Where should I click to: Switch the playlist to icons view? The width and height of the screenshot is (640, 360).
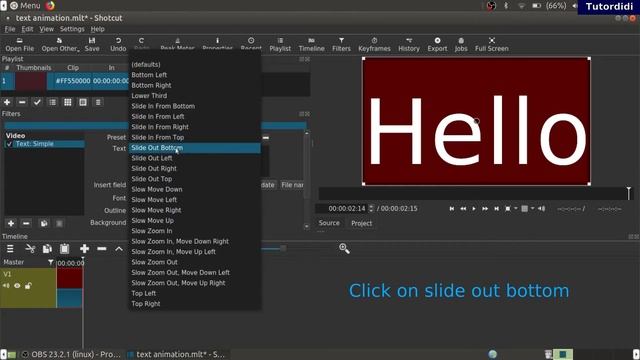click(83, 102)
